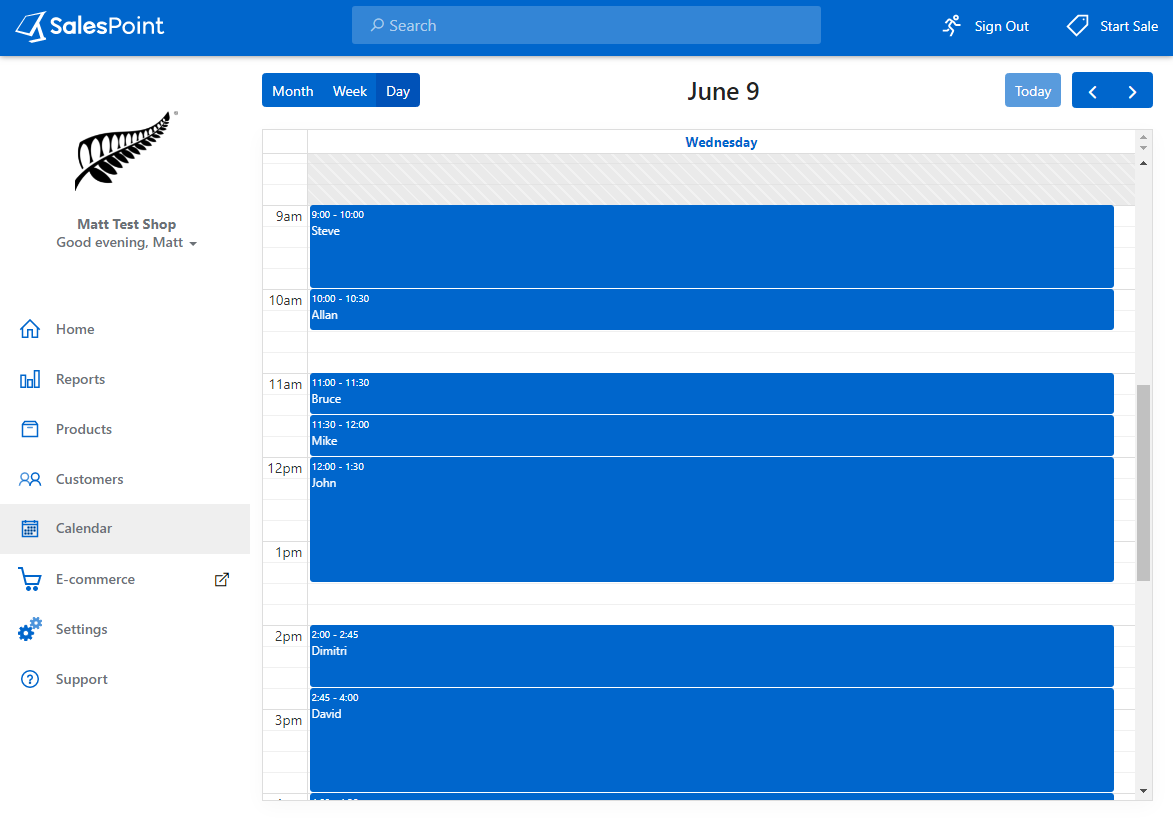Image resolution: width=1173 pixels, height=820 pixels.
Task: Select the Reports icon in the sidebar
Action: 30,379
